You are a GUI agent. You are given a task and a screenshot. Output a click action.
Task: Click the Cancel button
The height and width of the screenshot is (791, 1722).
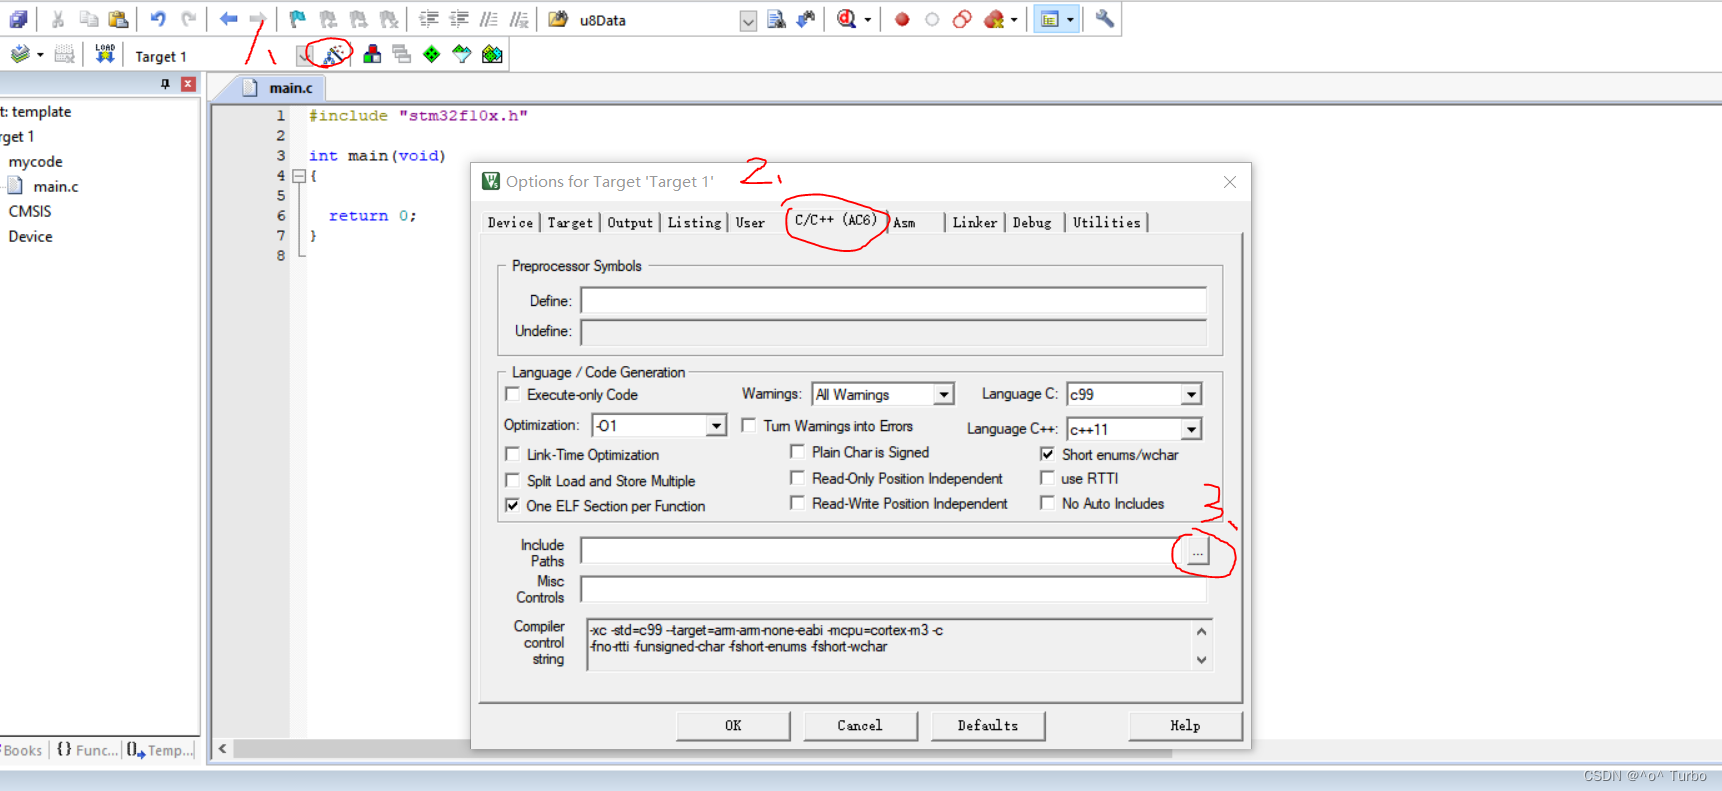[x=860, y=726]
